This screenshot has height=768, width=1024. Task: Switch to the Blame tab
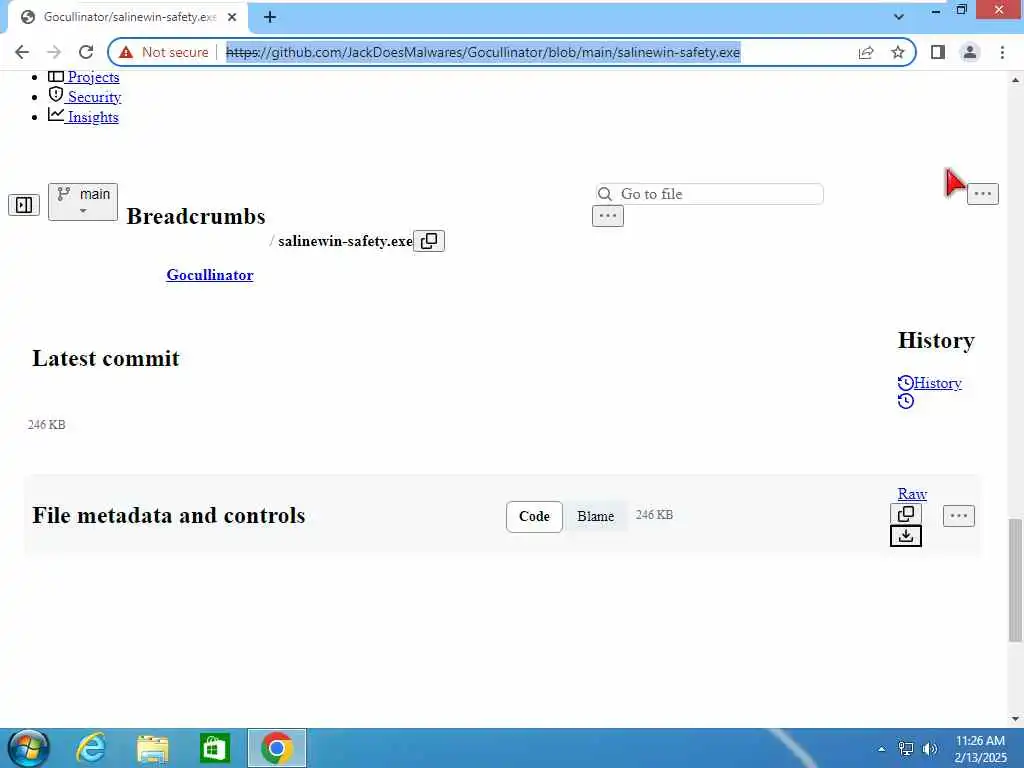(596, 517)
